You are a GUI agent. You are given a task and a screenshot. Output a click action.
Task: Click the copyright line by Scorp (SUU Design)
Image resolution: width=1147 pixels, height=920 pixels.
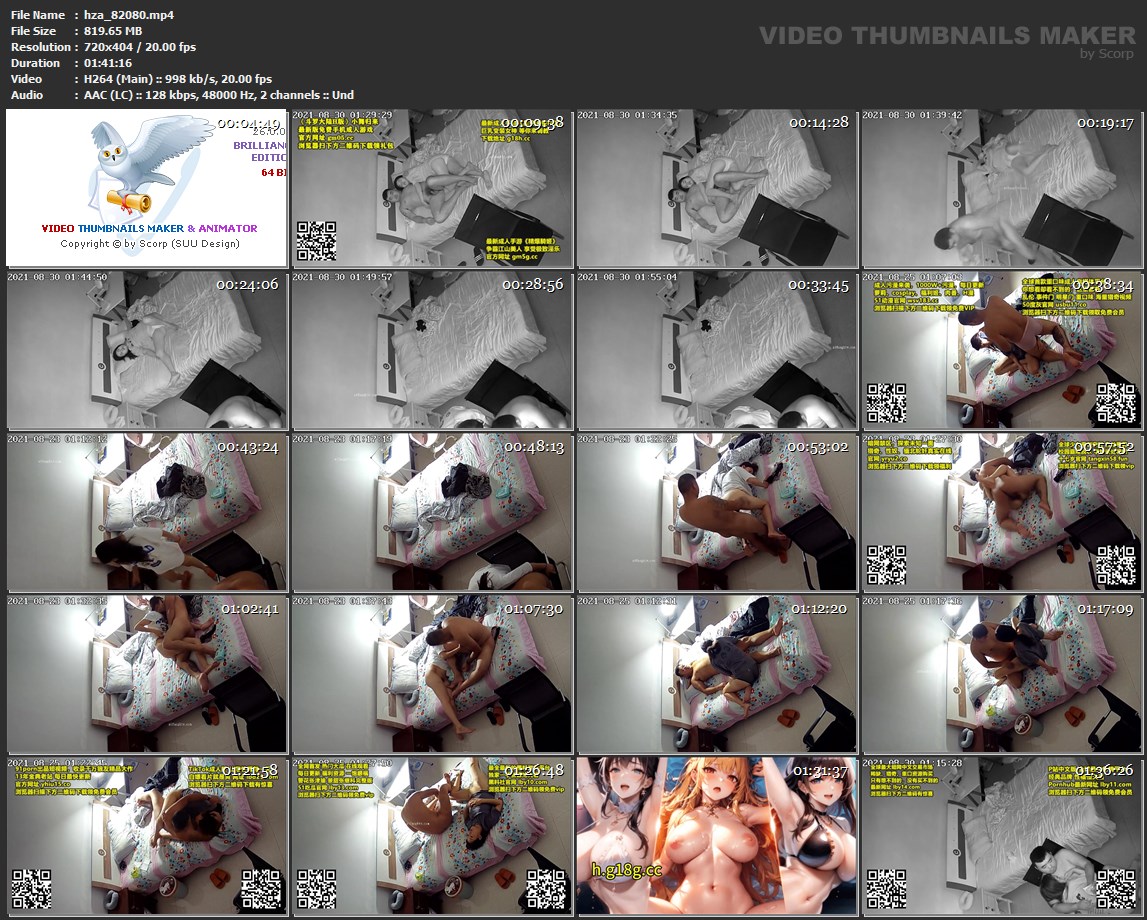click(x=150, y=244)
